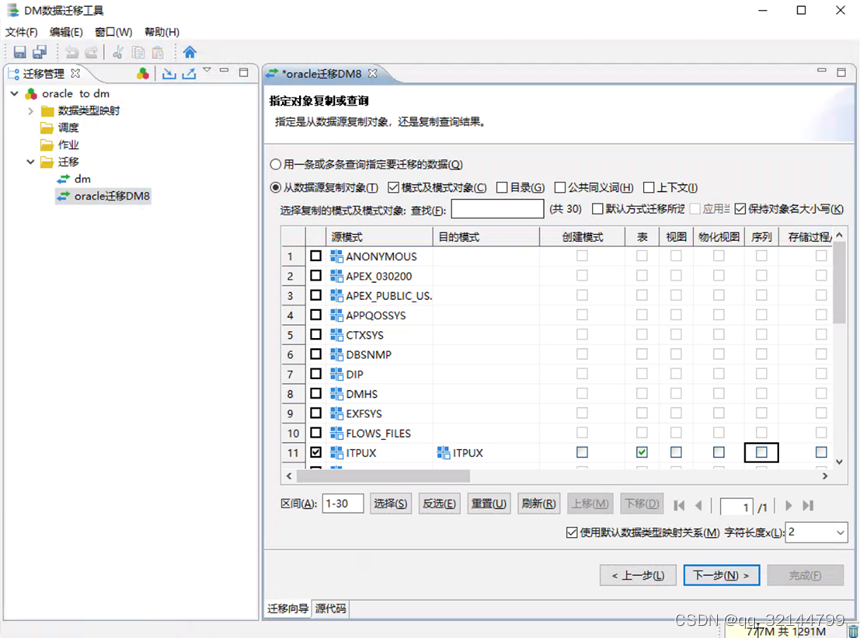Go to the Home page icon

click(x=190, y=52)
